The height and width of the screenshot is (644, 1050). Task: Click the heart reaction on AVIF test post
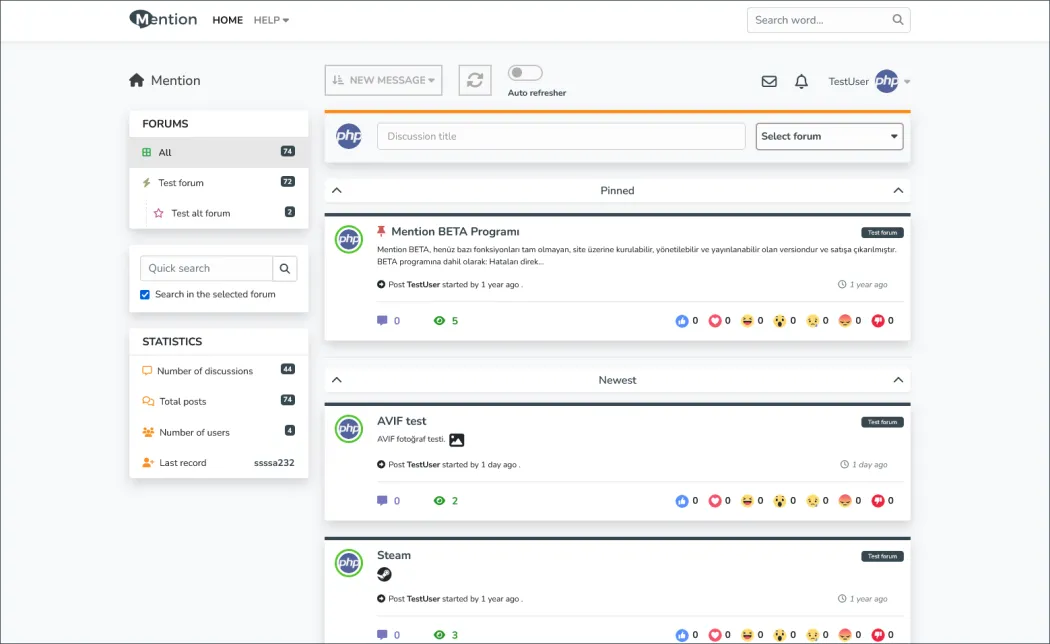click(715, 501)
